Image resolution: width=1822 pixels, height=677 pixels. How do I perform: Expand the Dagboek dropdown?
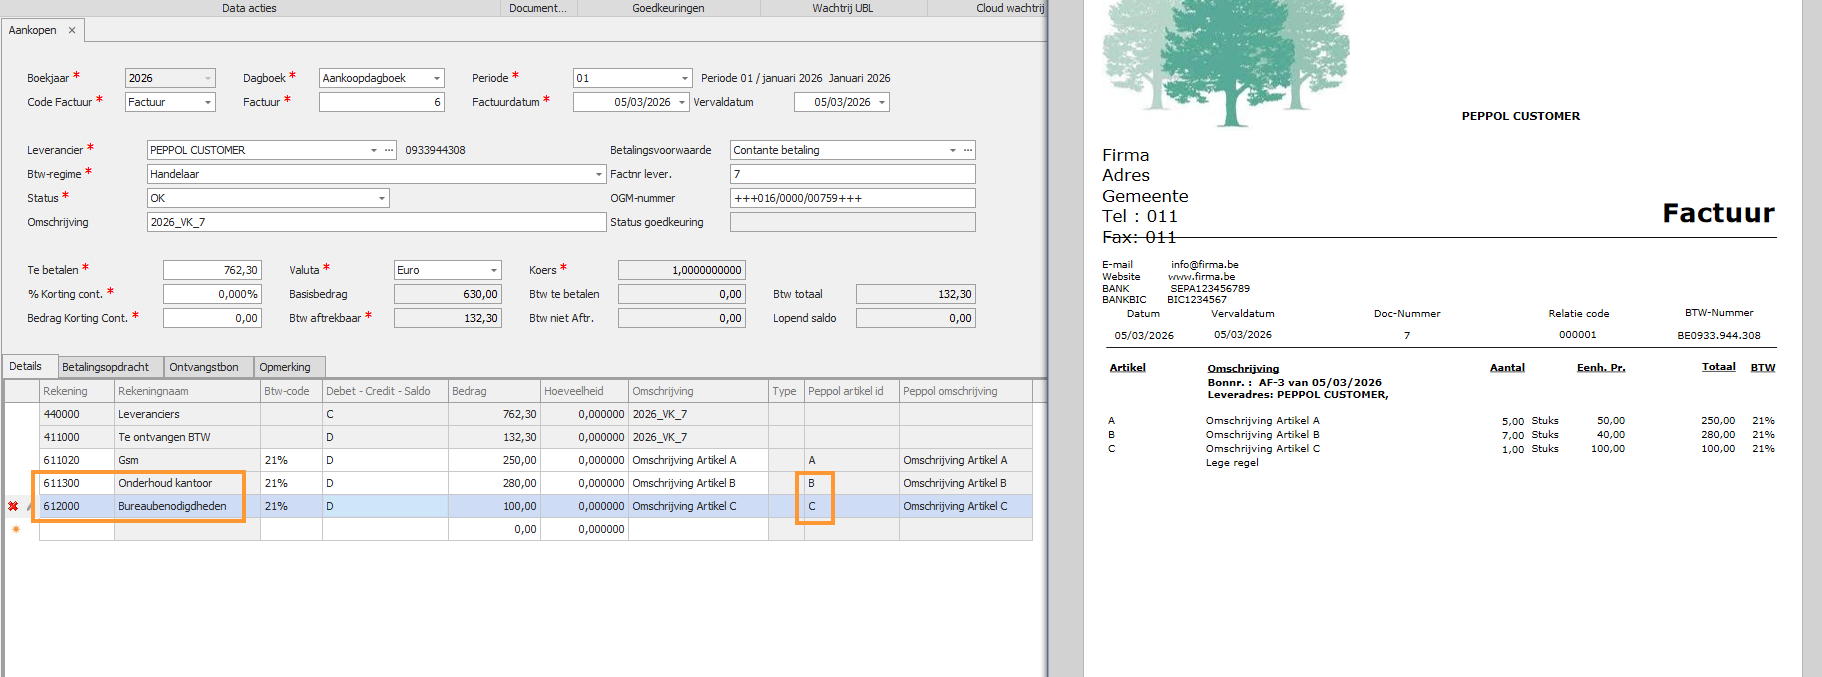[x=437, y=78]
